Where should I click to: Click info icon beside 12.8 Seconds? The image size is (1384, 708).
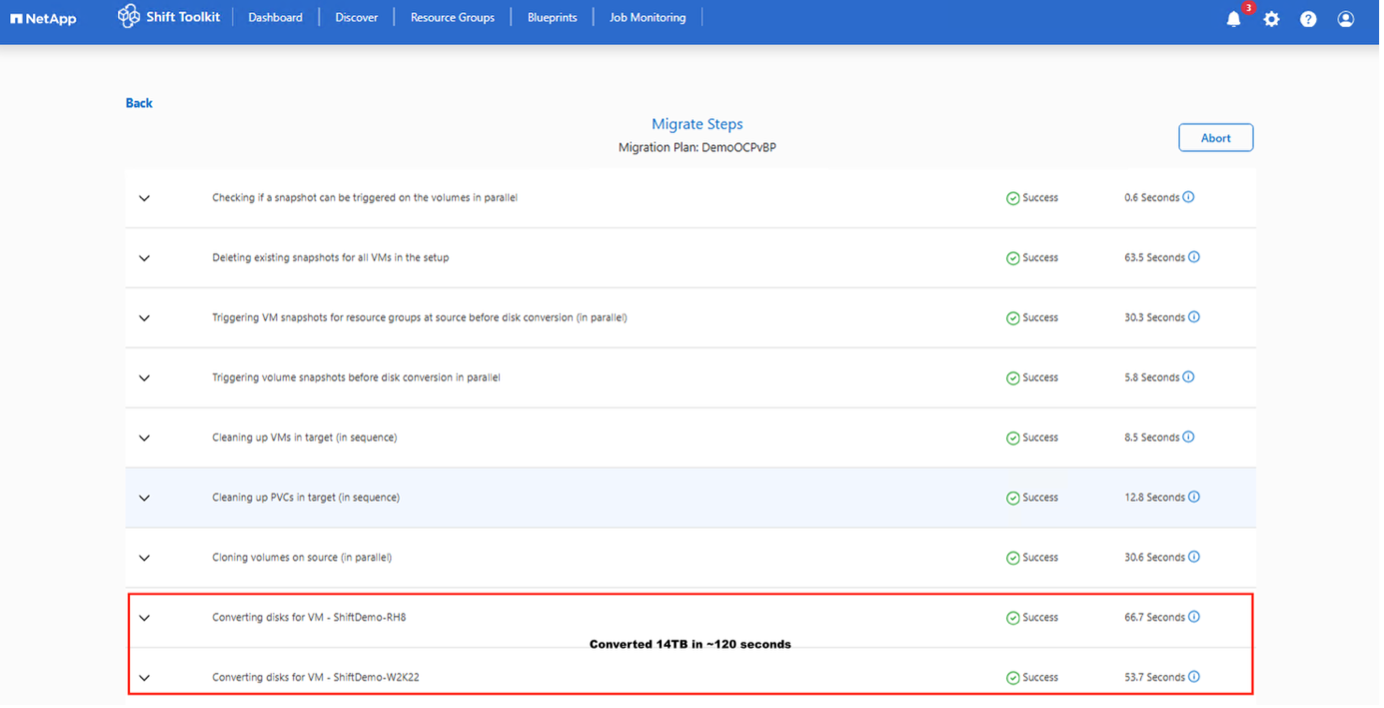tap(1193, 497)
